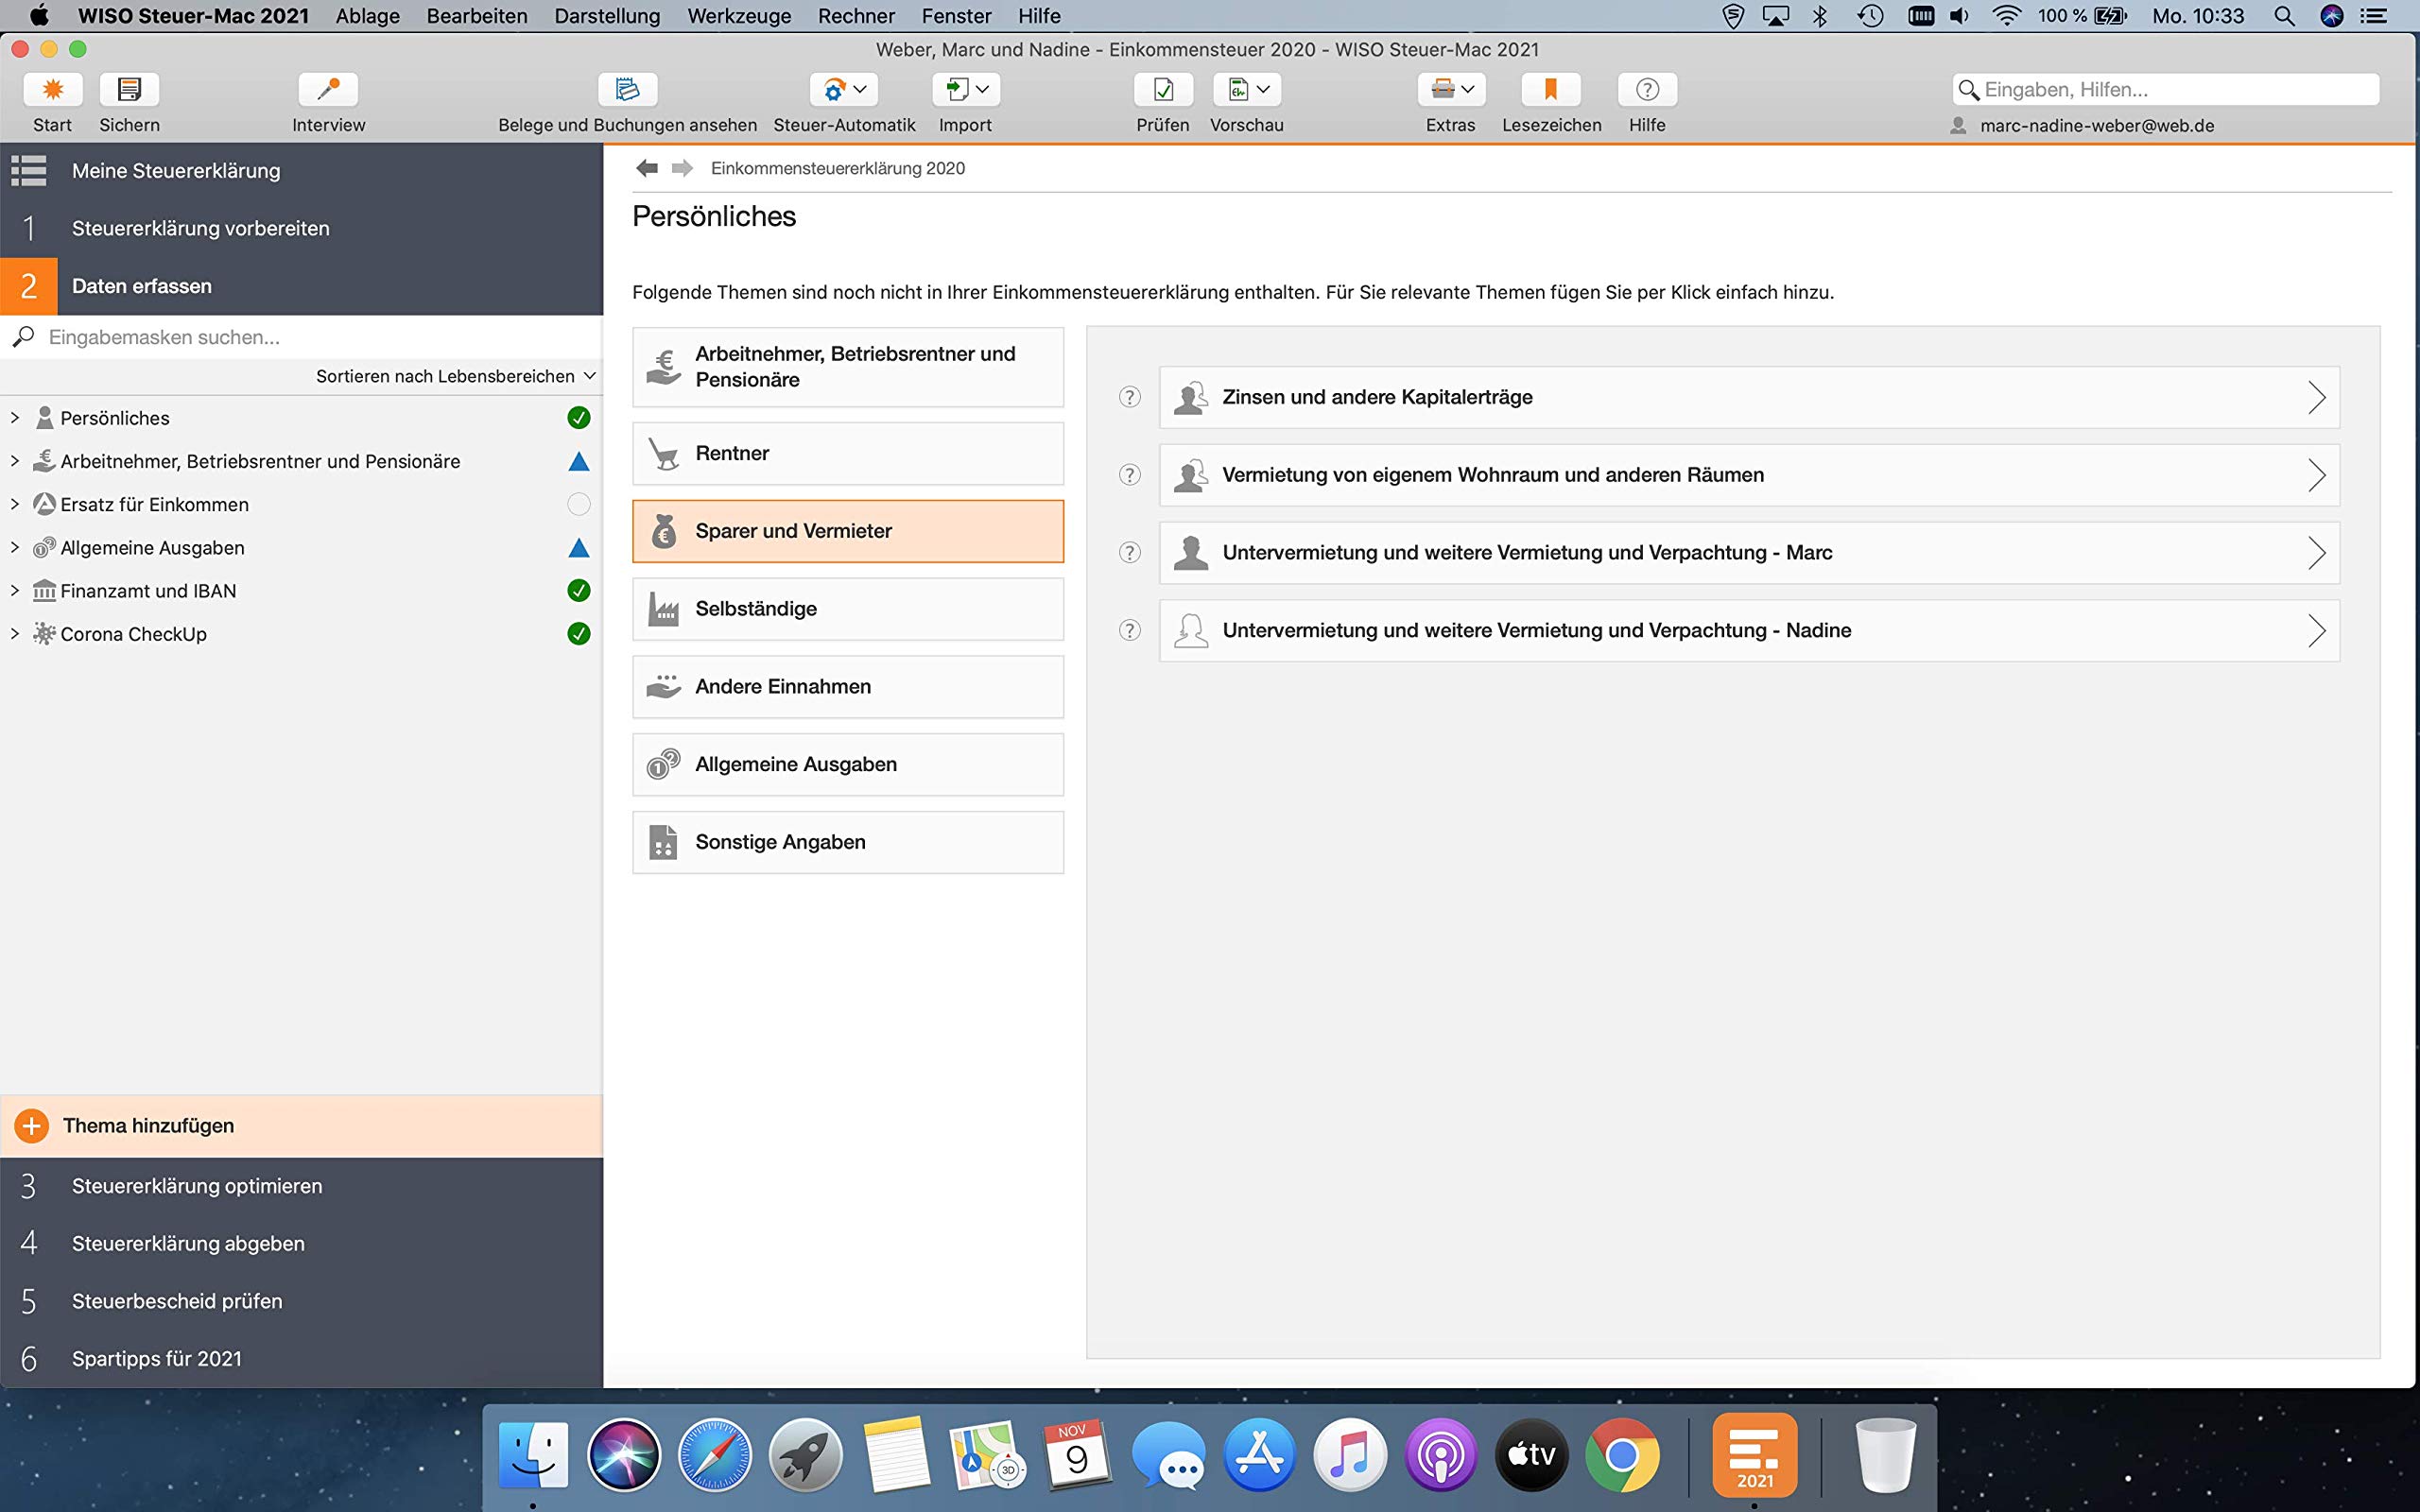Click the green checkmark beside Corona CheckUp
Screen dimensions: 2420x1512
pos(578,633)
